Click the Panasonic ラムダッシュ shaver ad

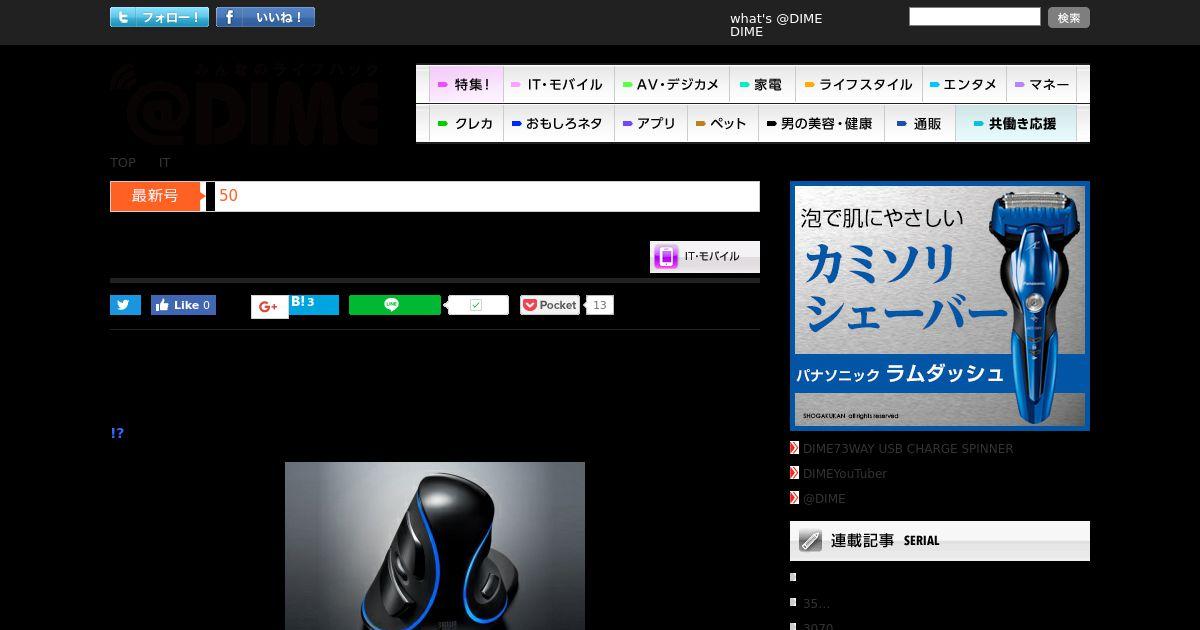coord(940,306)
